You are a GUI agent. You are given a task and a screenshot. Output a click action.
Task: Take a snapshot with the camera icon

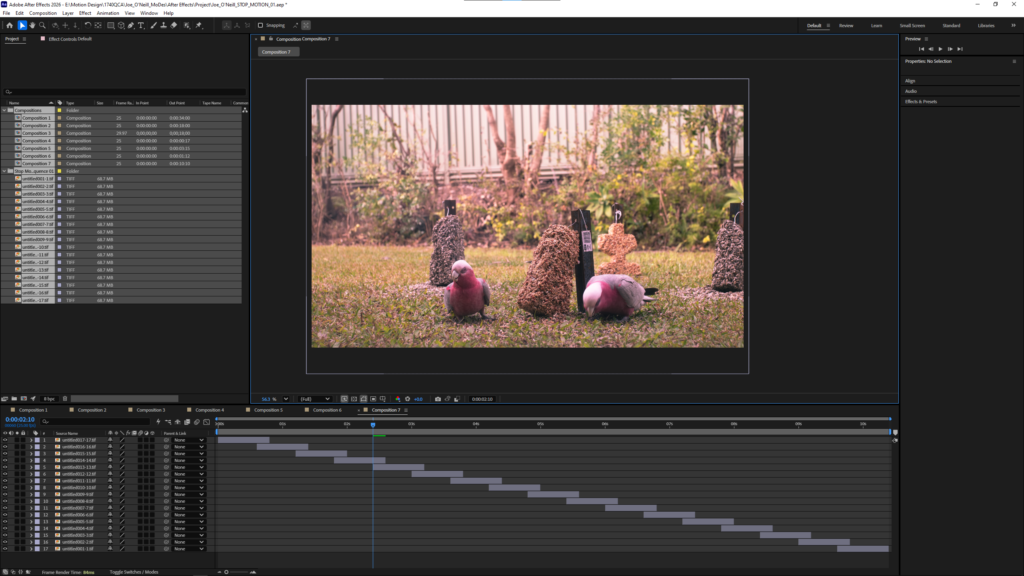(438, 399)
